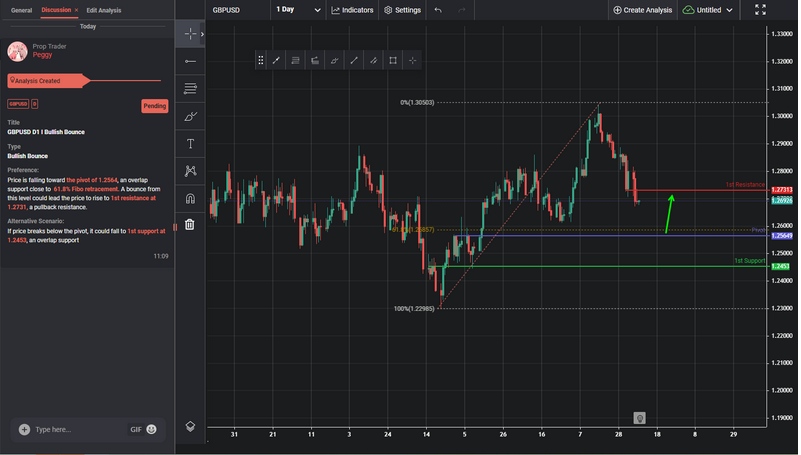Expand the cursor tool flyout arrow

(202, 34)
